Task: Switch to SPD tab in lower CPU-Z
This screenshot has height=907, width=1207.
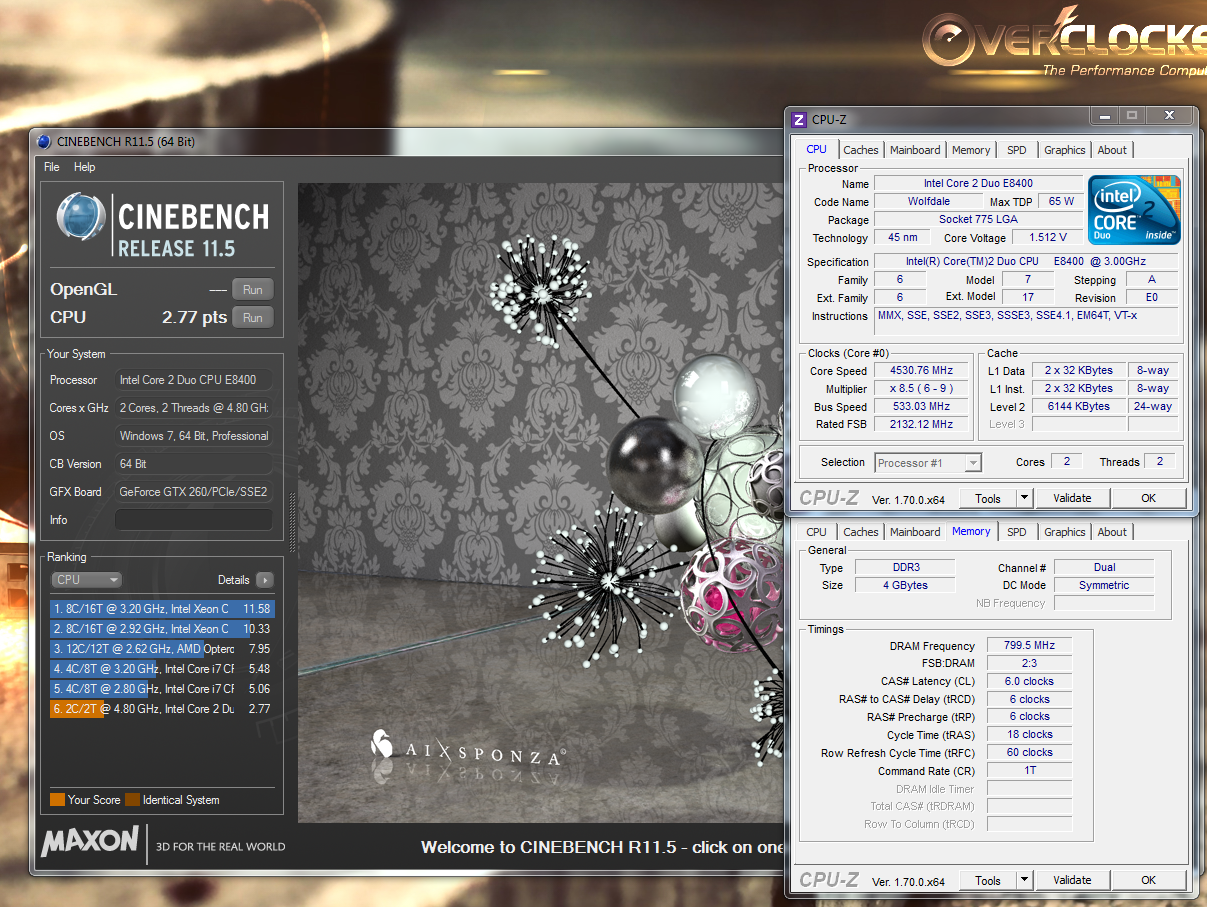Action: click(x=1017, y=532)
